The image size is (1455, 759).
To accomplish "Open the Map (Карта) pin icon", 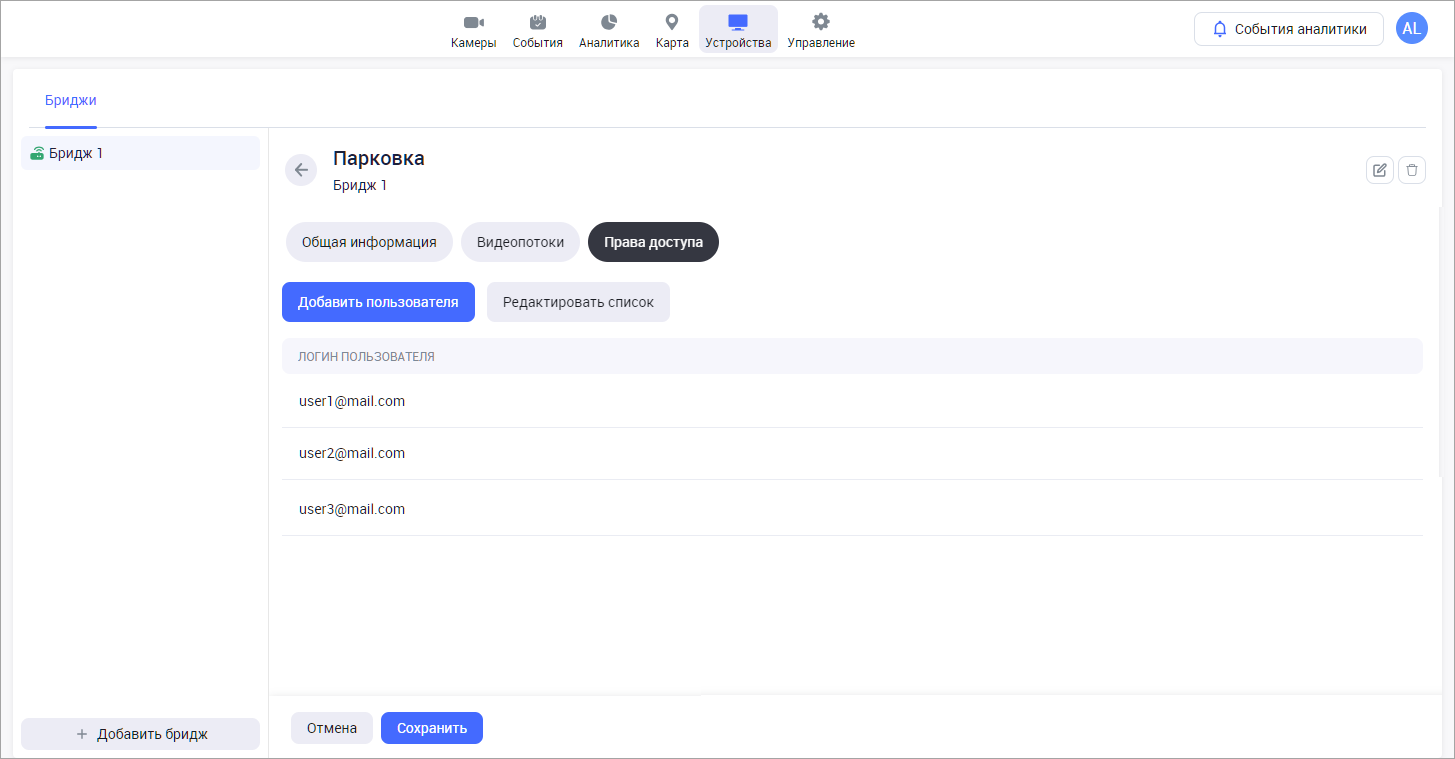I will (x=672, y=23).
